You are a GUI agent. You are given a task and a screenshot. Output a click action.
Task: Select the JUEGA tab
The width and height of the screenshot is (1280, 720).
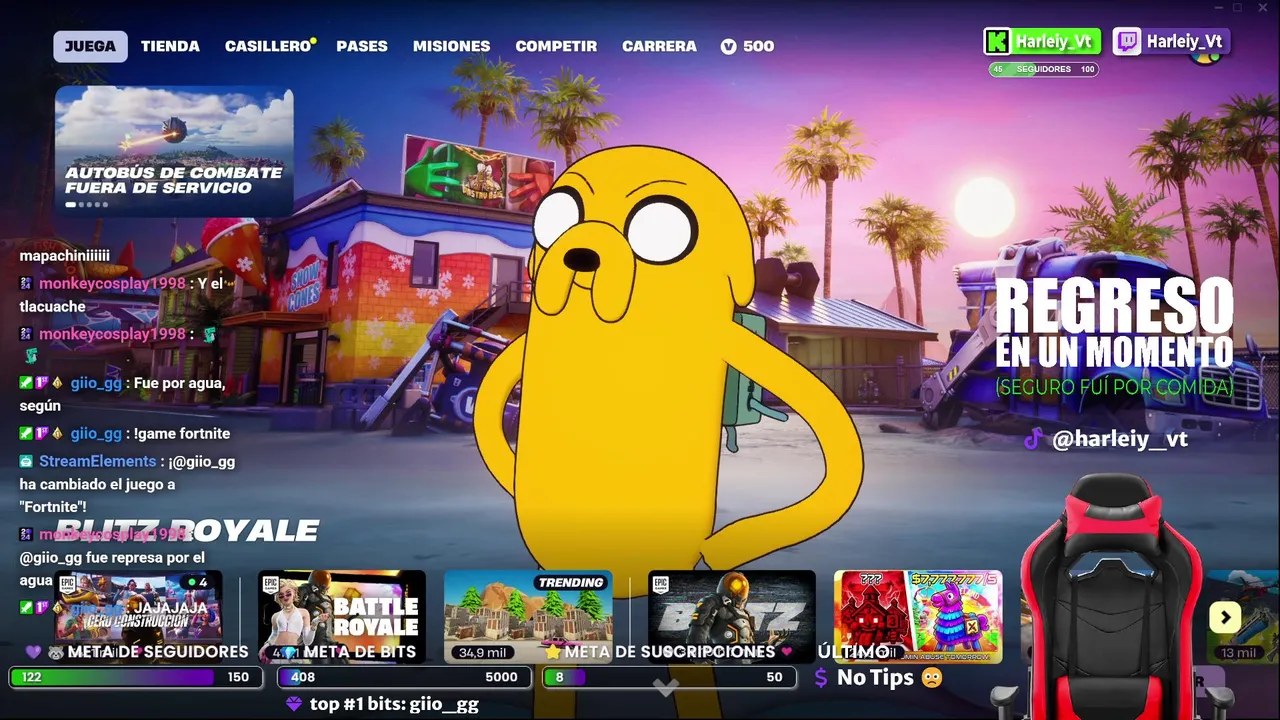click(x=90, y=46)
